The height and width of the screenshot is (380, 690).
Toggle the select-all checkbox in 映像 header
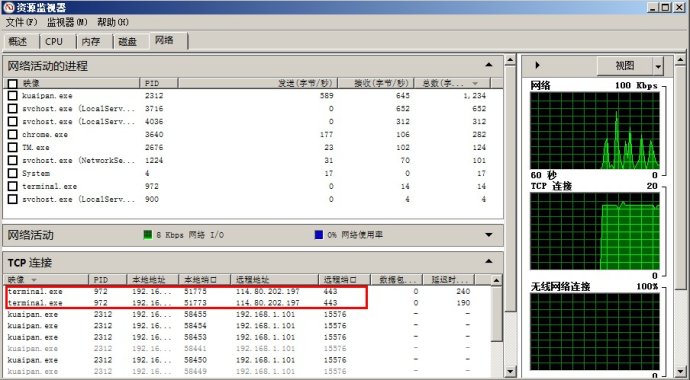13,84
